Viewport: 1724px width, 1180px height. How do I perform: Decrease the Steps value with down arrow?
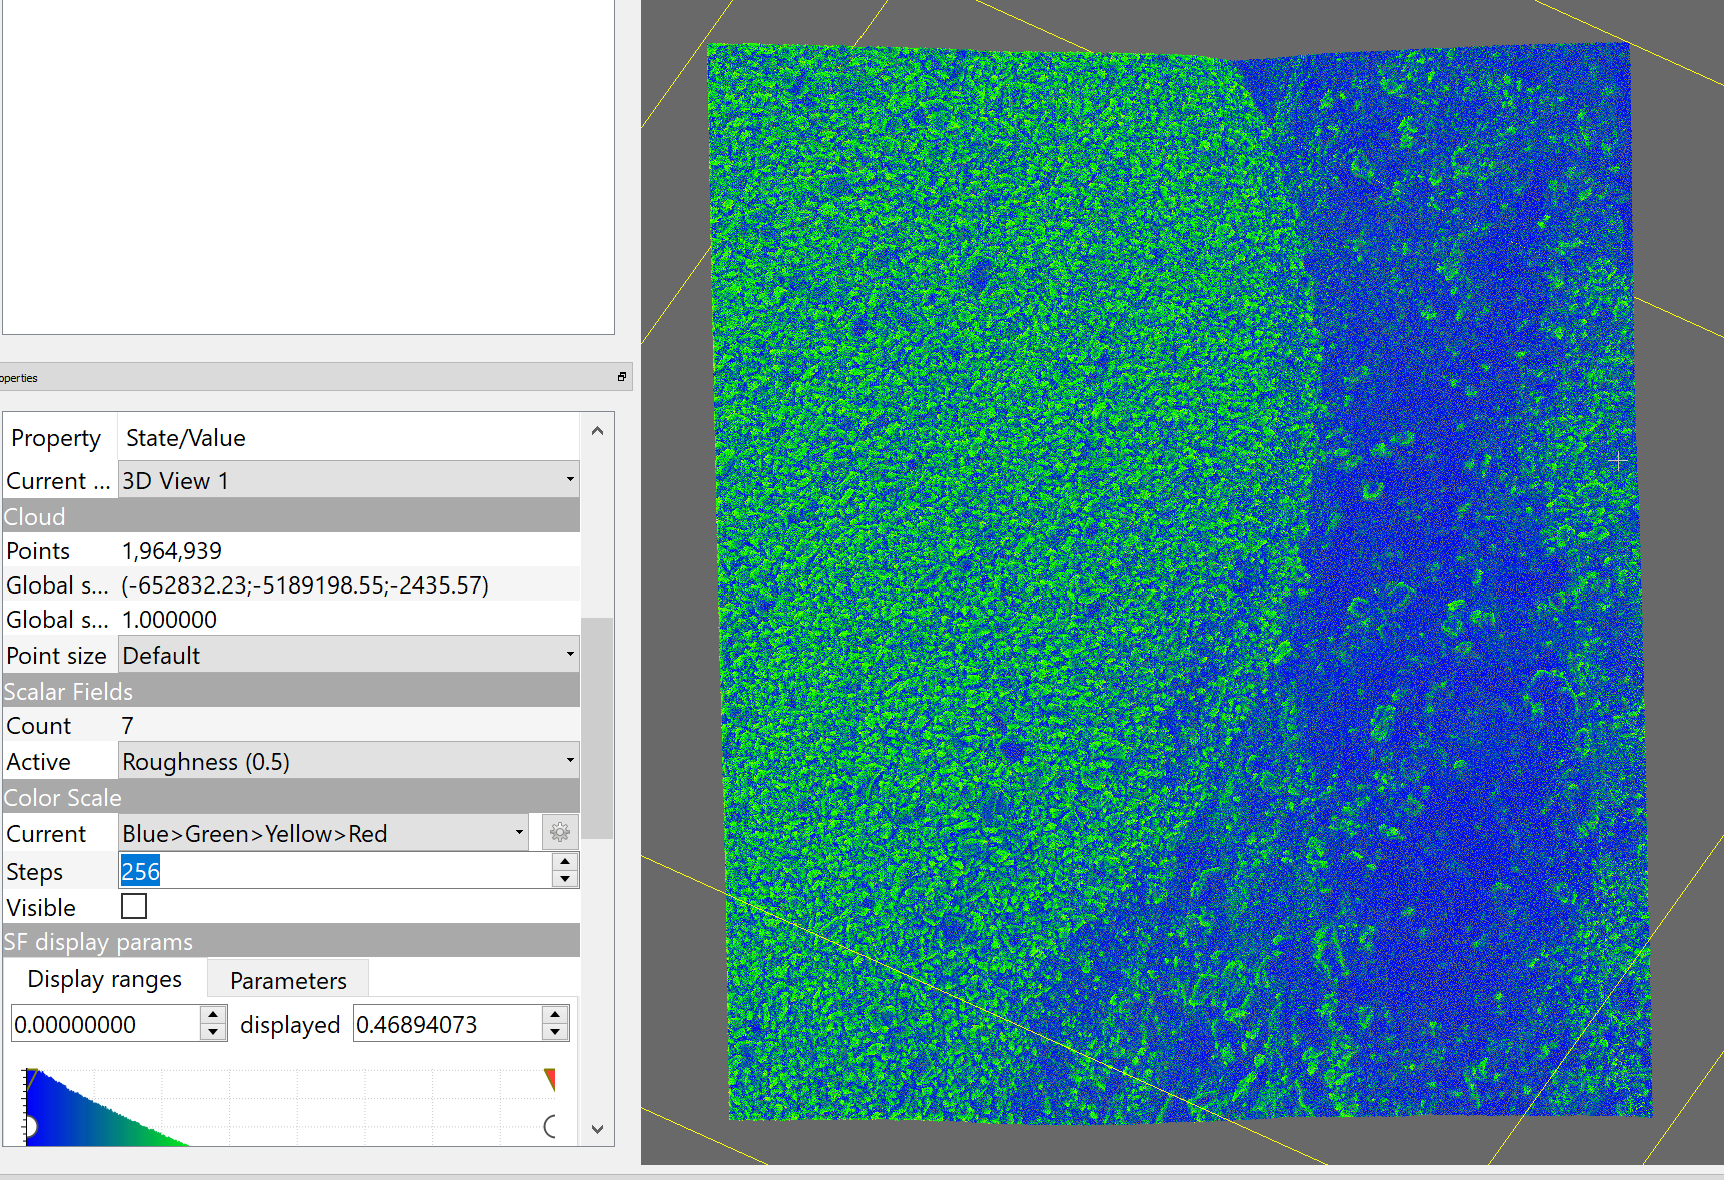tap(565, 879)
